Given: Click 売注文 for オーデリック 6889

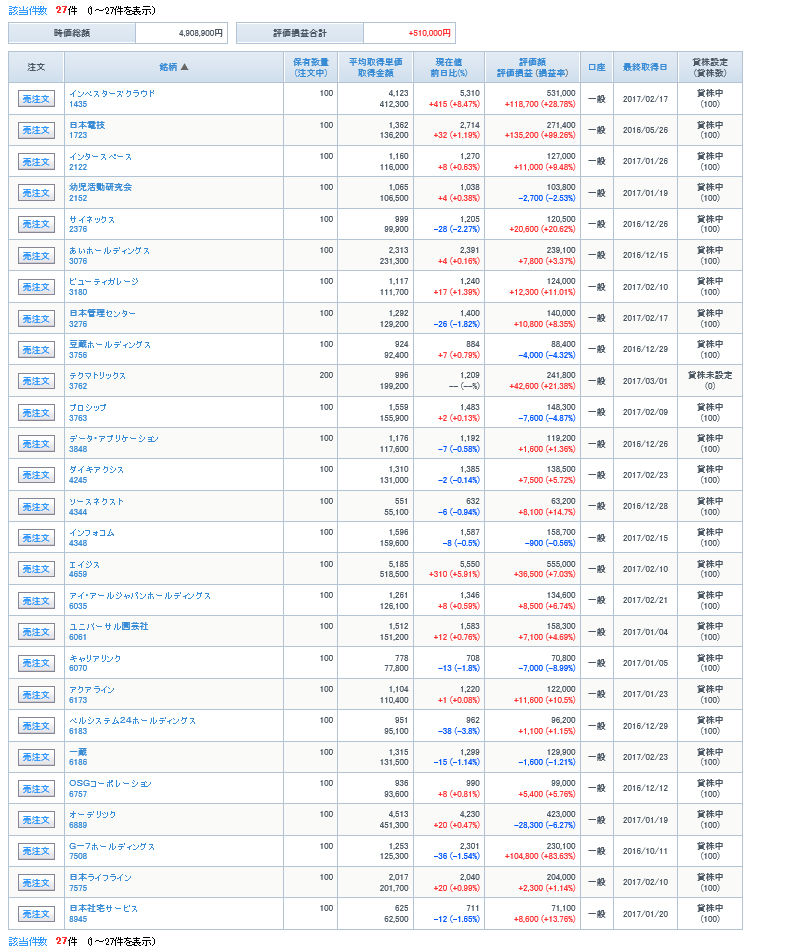Looking at the screenshot, I should (36, 820).
